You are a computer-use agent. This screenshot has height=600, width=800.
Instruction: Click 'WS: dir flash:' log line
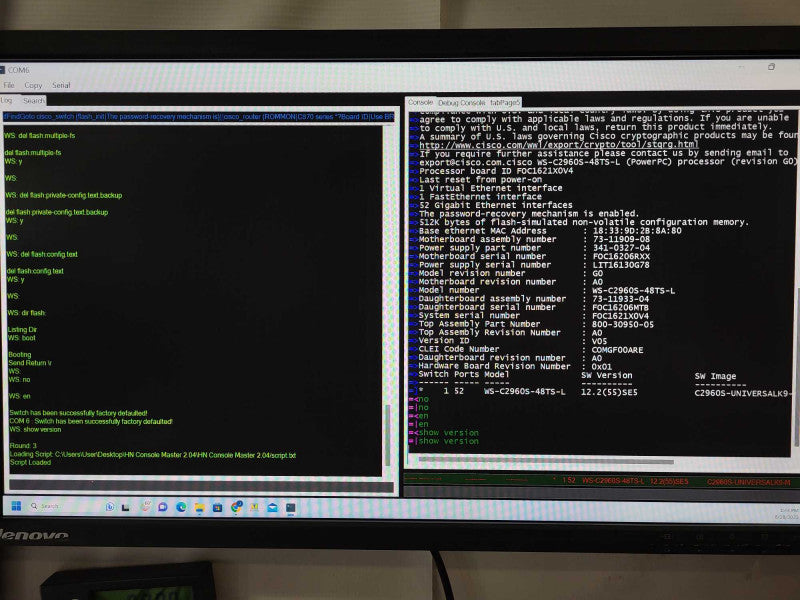27,313
